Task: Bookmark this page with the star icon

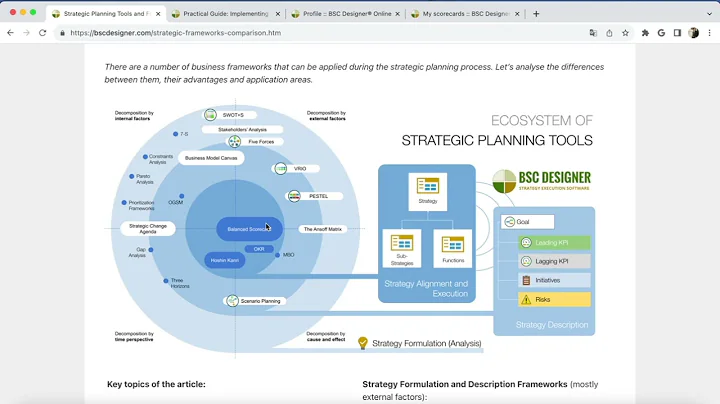Action: coord(625,33)
